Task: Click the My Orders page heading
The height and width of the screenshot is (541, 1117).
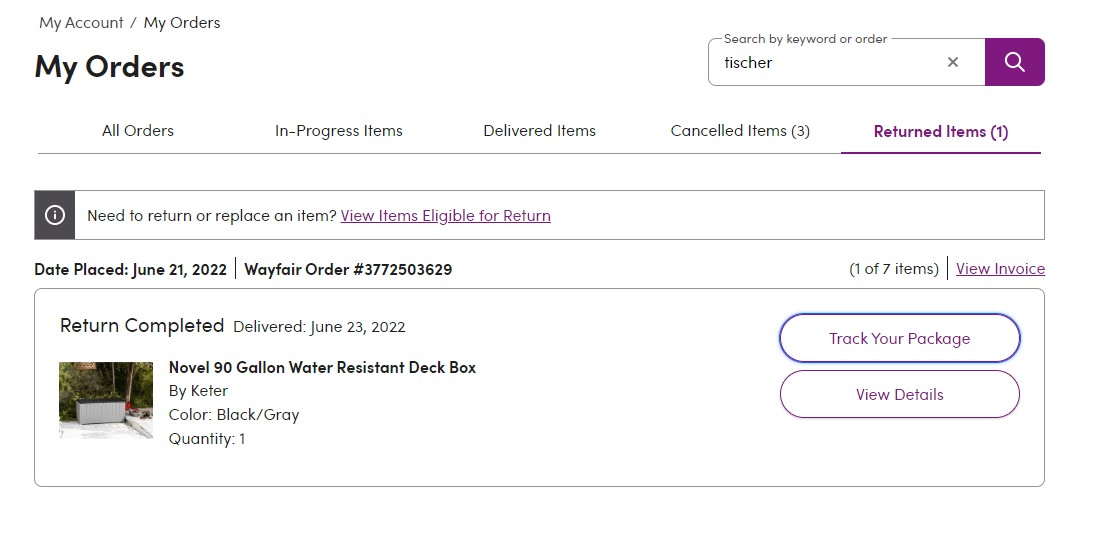Action: pyautogui.click(x=109, y=67)
